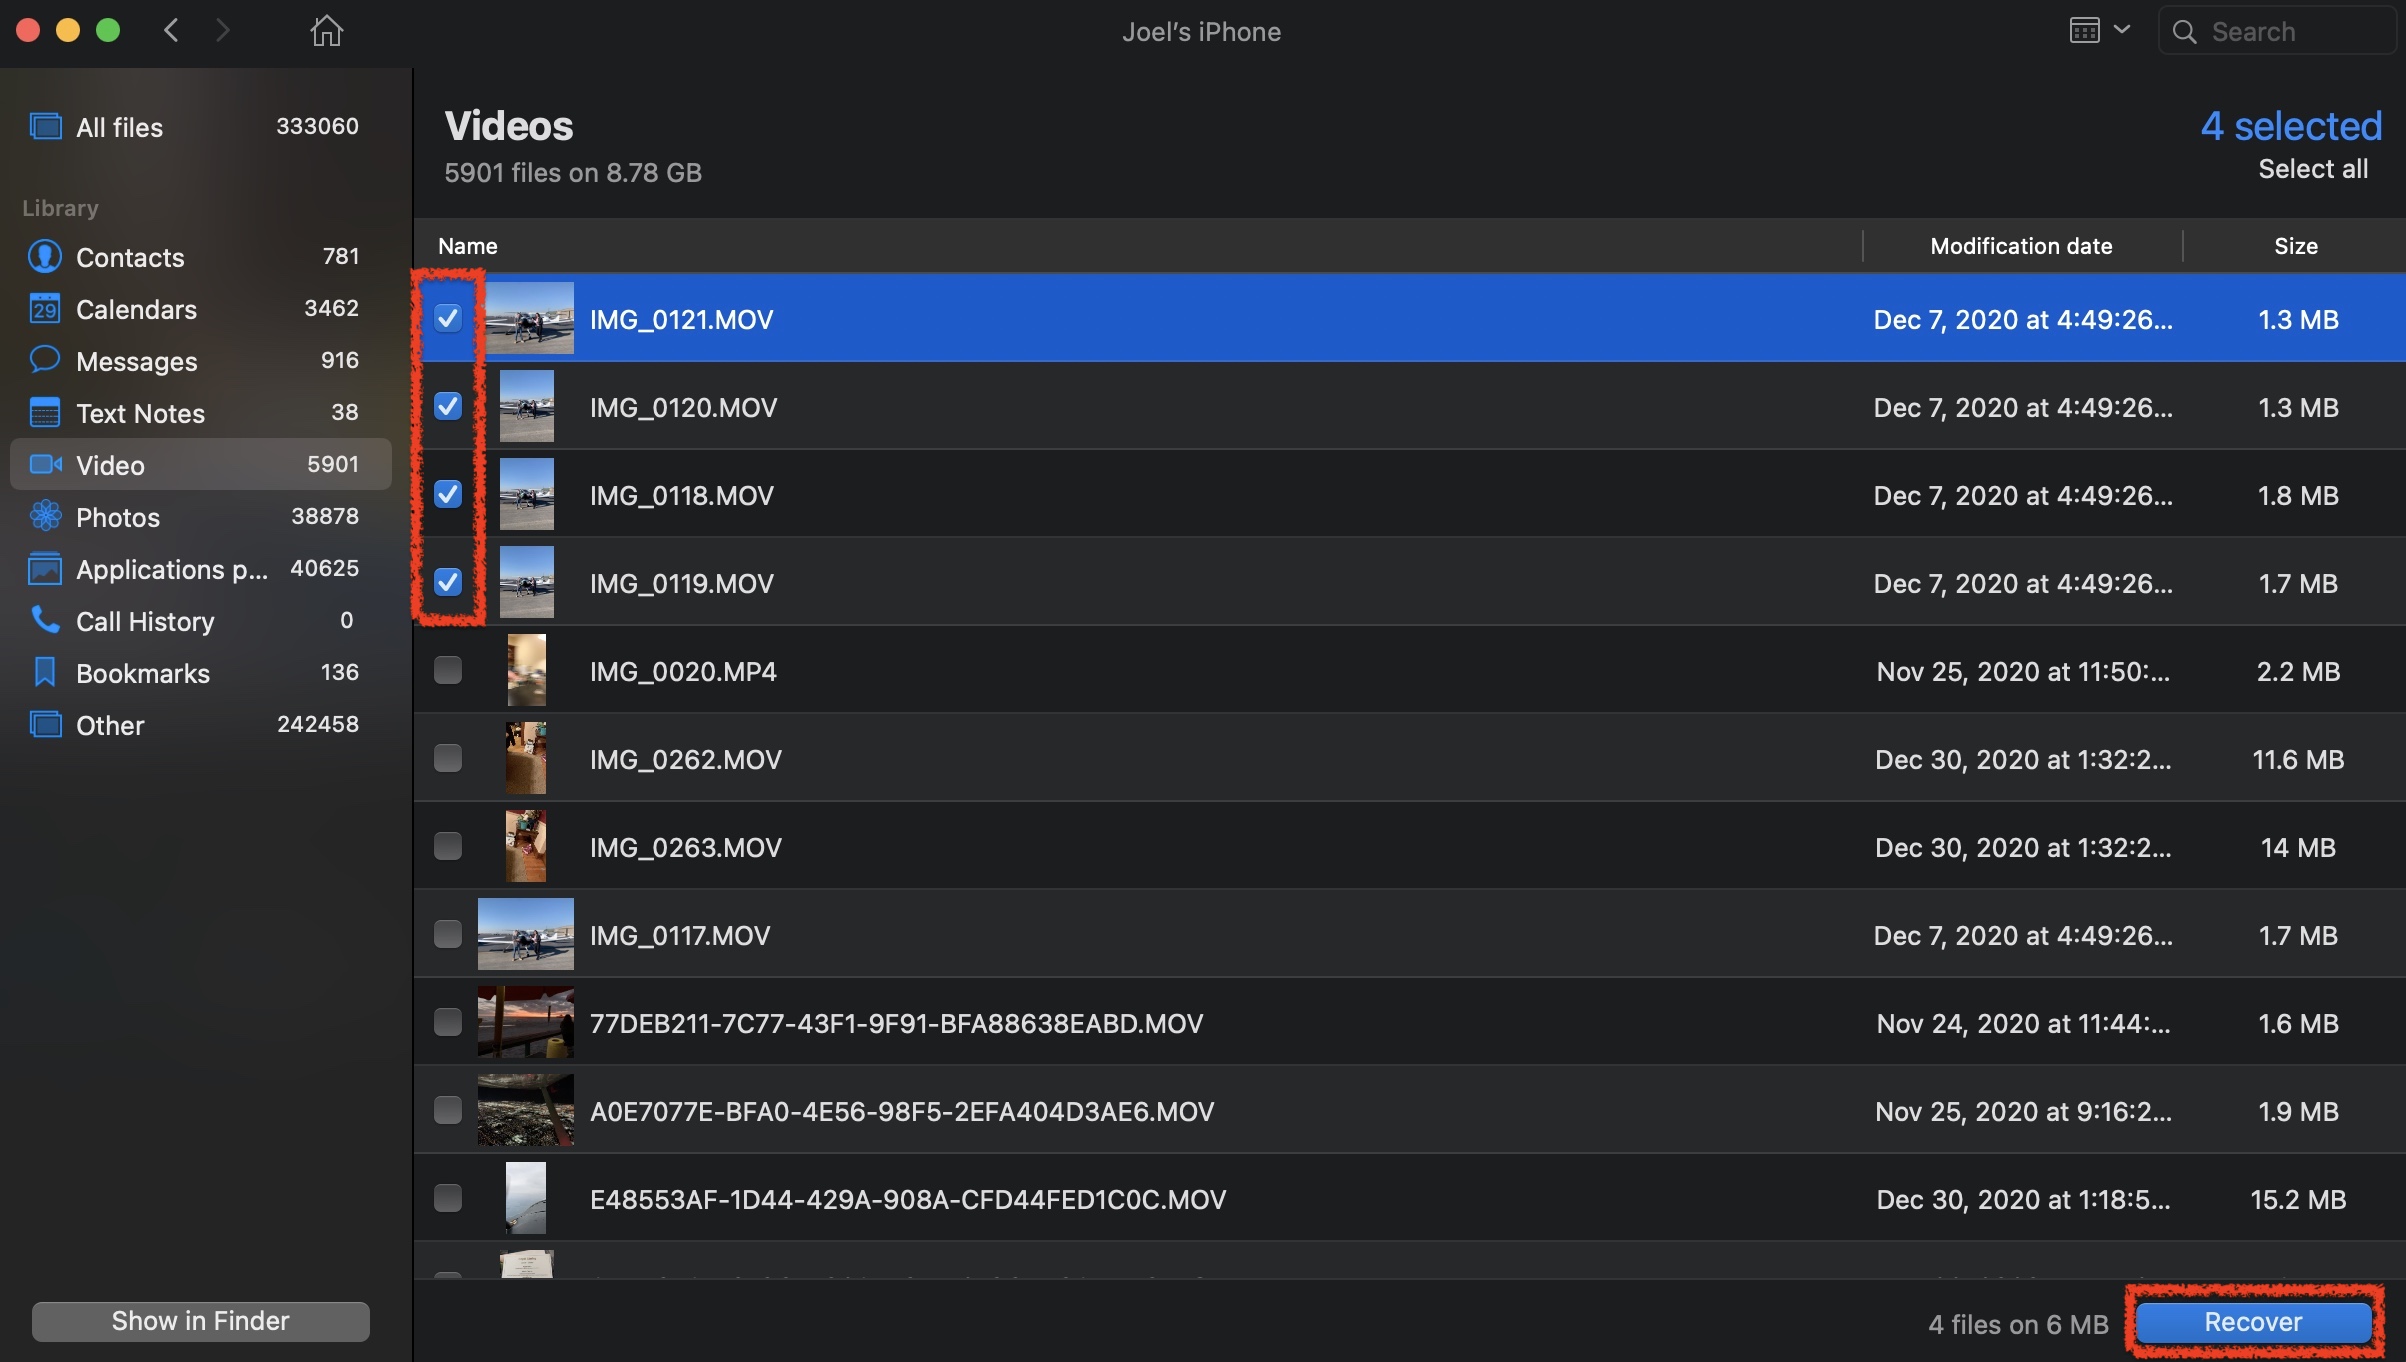Sort by Modification date column
The height and width of the screenshot is (1362, 2406).
(x=2021, y=246)
